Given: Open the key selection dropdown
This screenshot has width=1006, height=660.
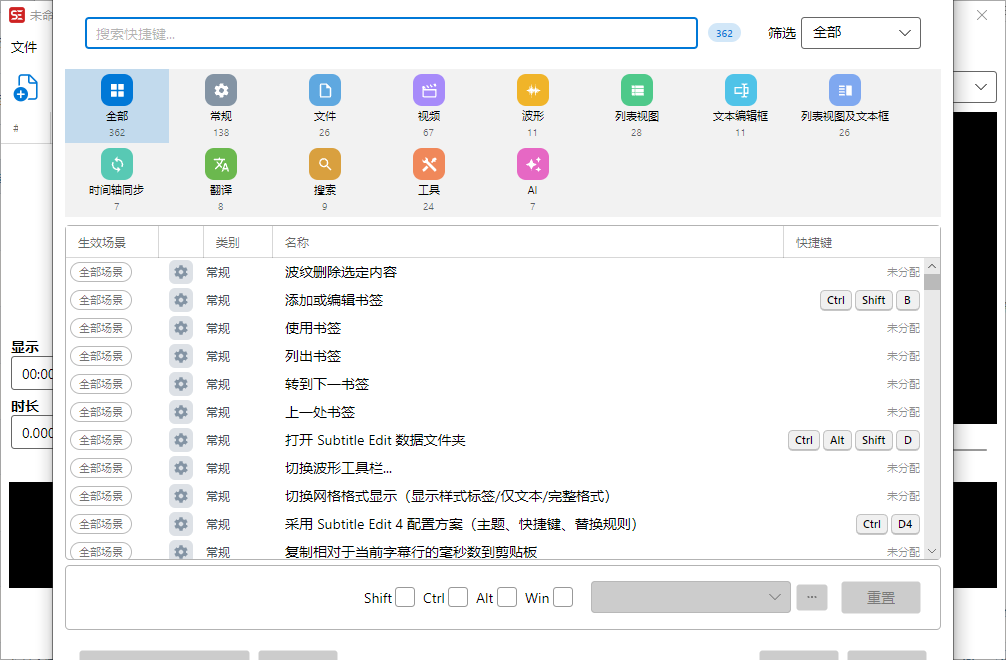Looking at the screenshot, I should (x=690, y=597).
